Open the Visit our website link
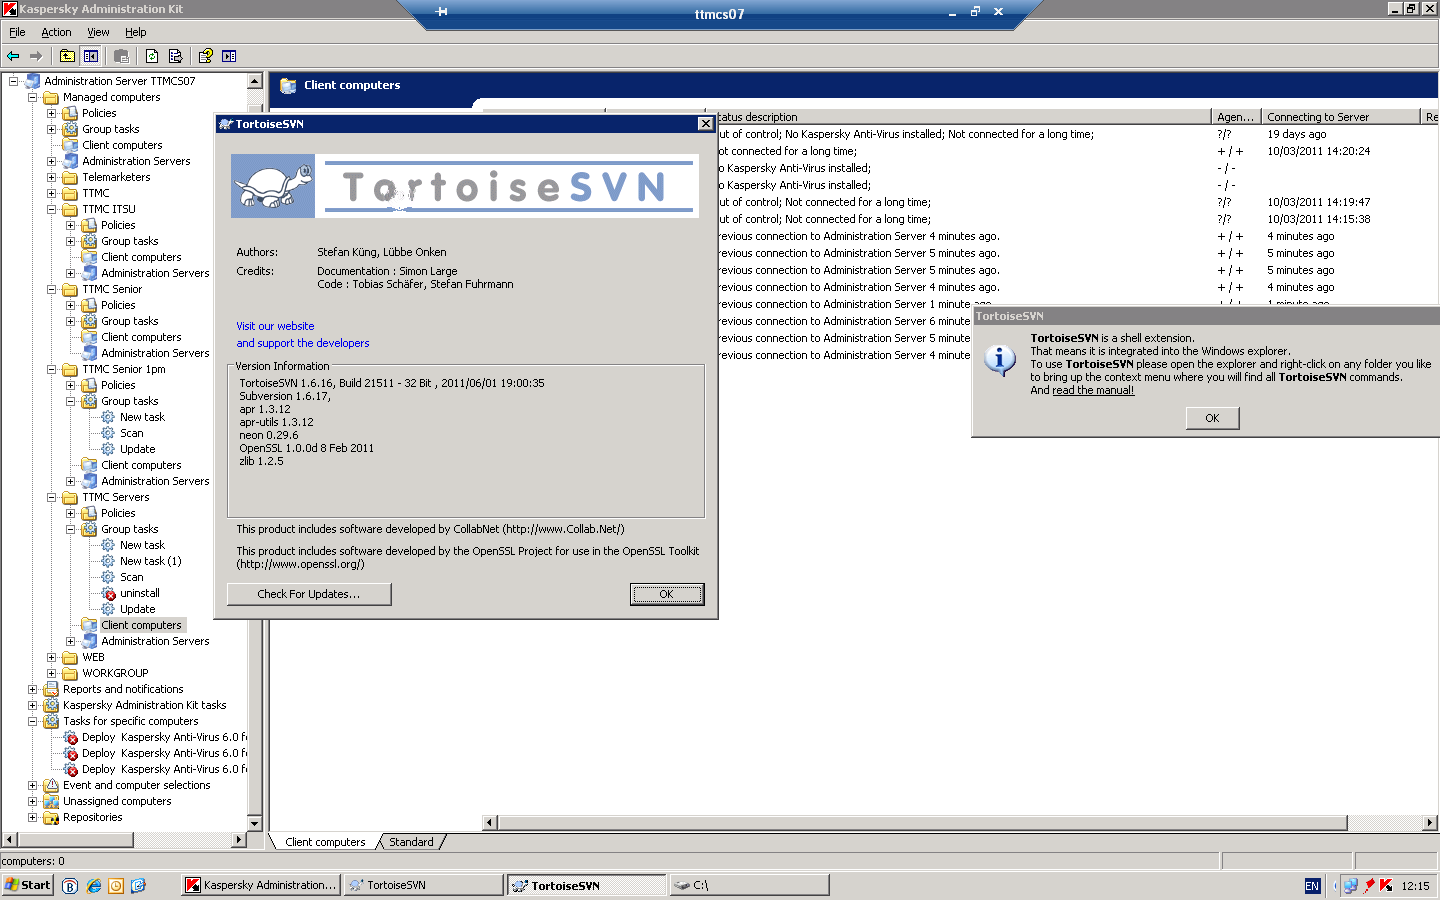Image resolution: width=1440 pixels, height=900 pixels. click(x=275, y=326)
